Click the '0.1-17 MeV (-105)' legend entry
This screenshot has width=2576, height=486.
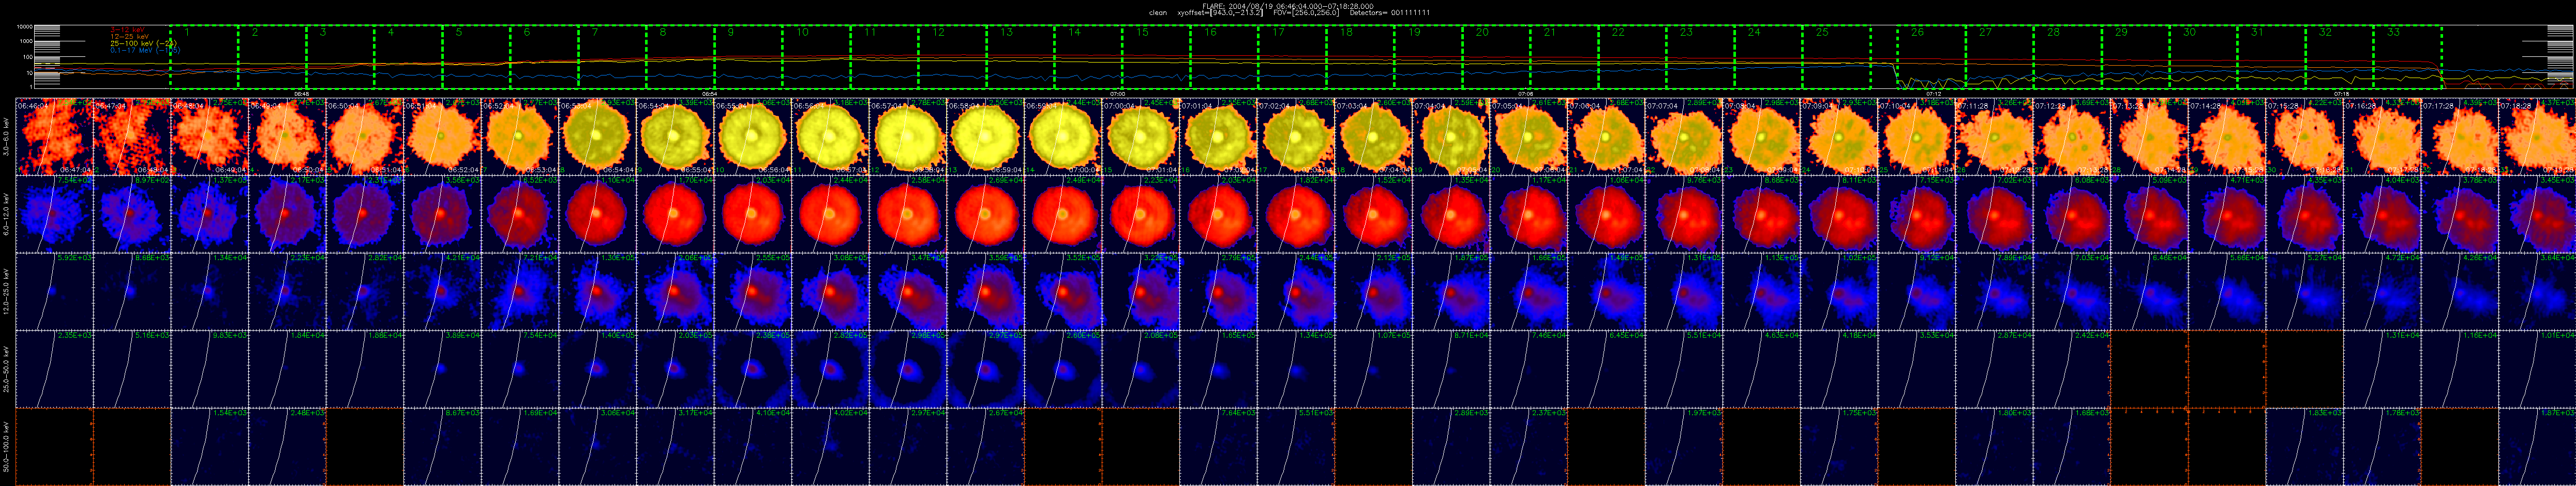[x=145, y=50]
